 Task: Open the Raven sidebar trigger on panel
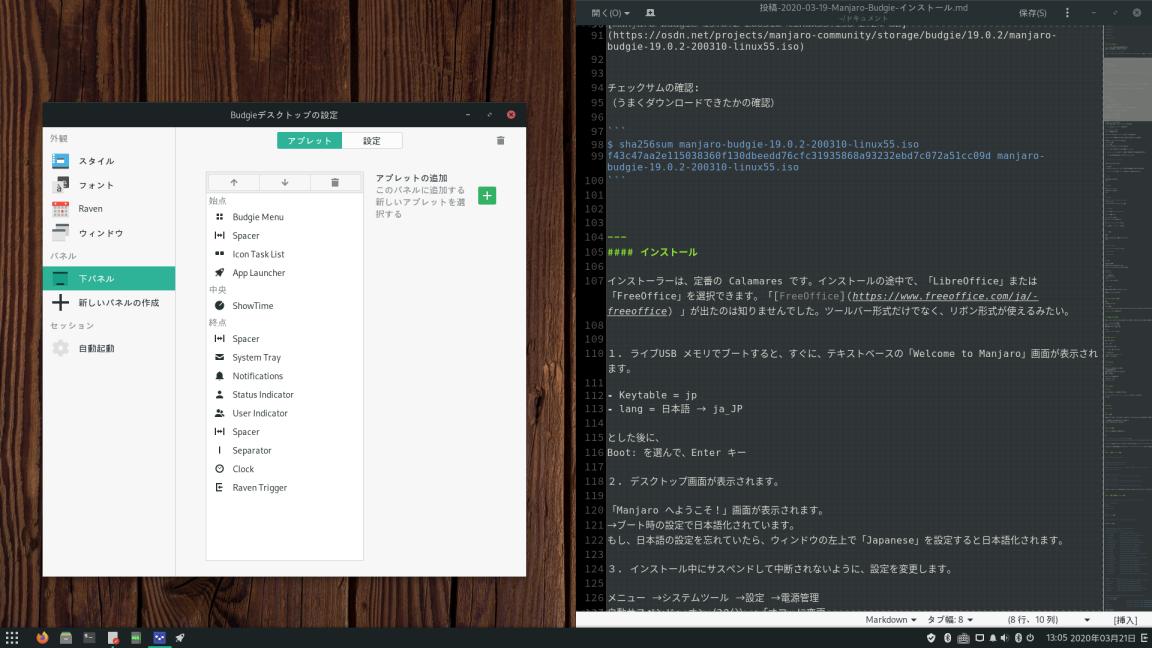pos(1145,638)
